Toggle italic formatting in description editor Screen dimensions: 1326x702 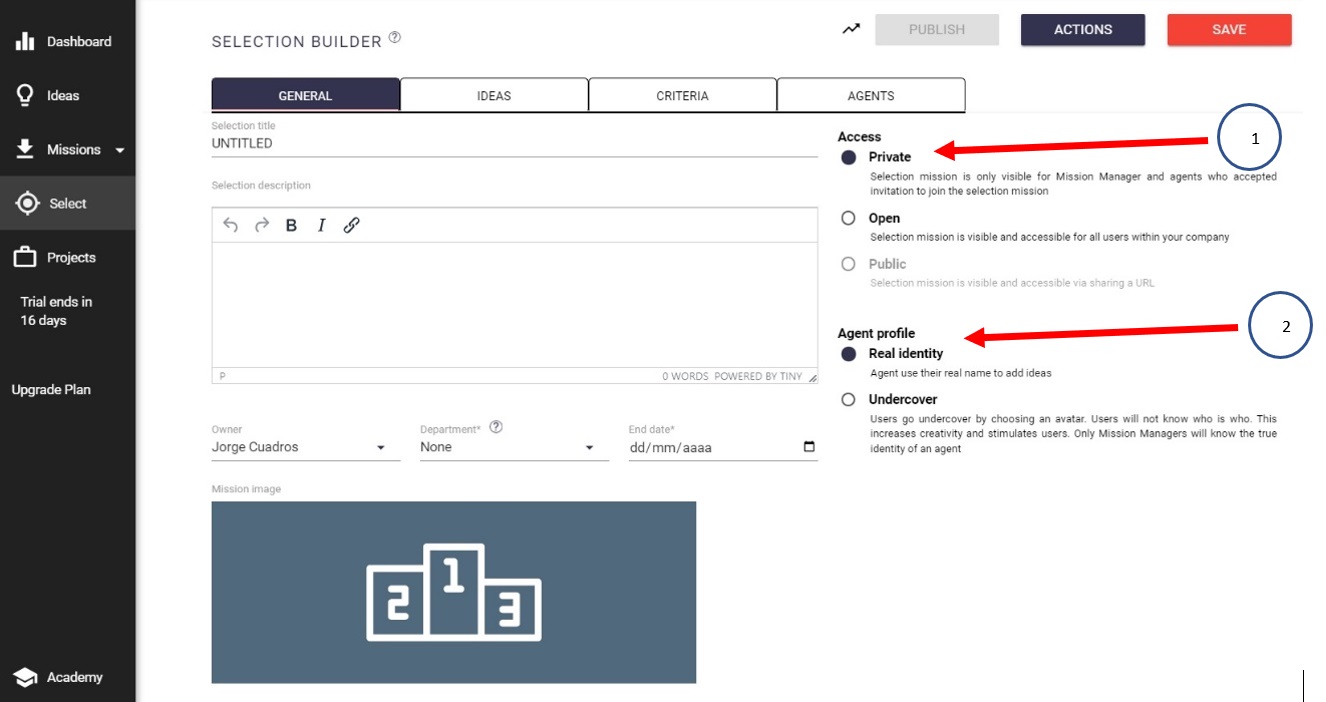pos(321,225)
